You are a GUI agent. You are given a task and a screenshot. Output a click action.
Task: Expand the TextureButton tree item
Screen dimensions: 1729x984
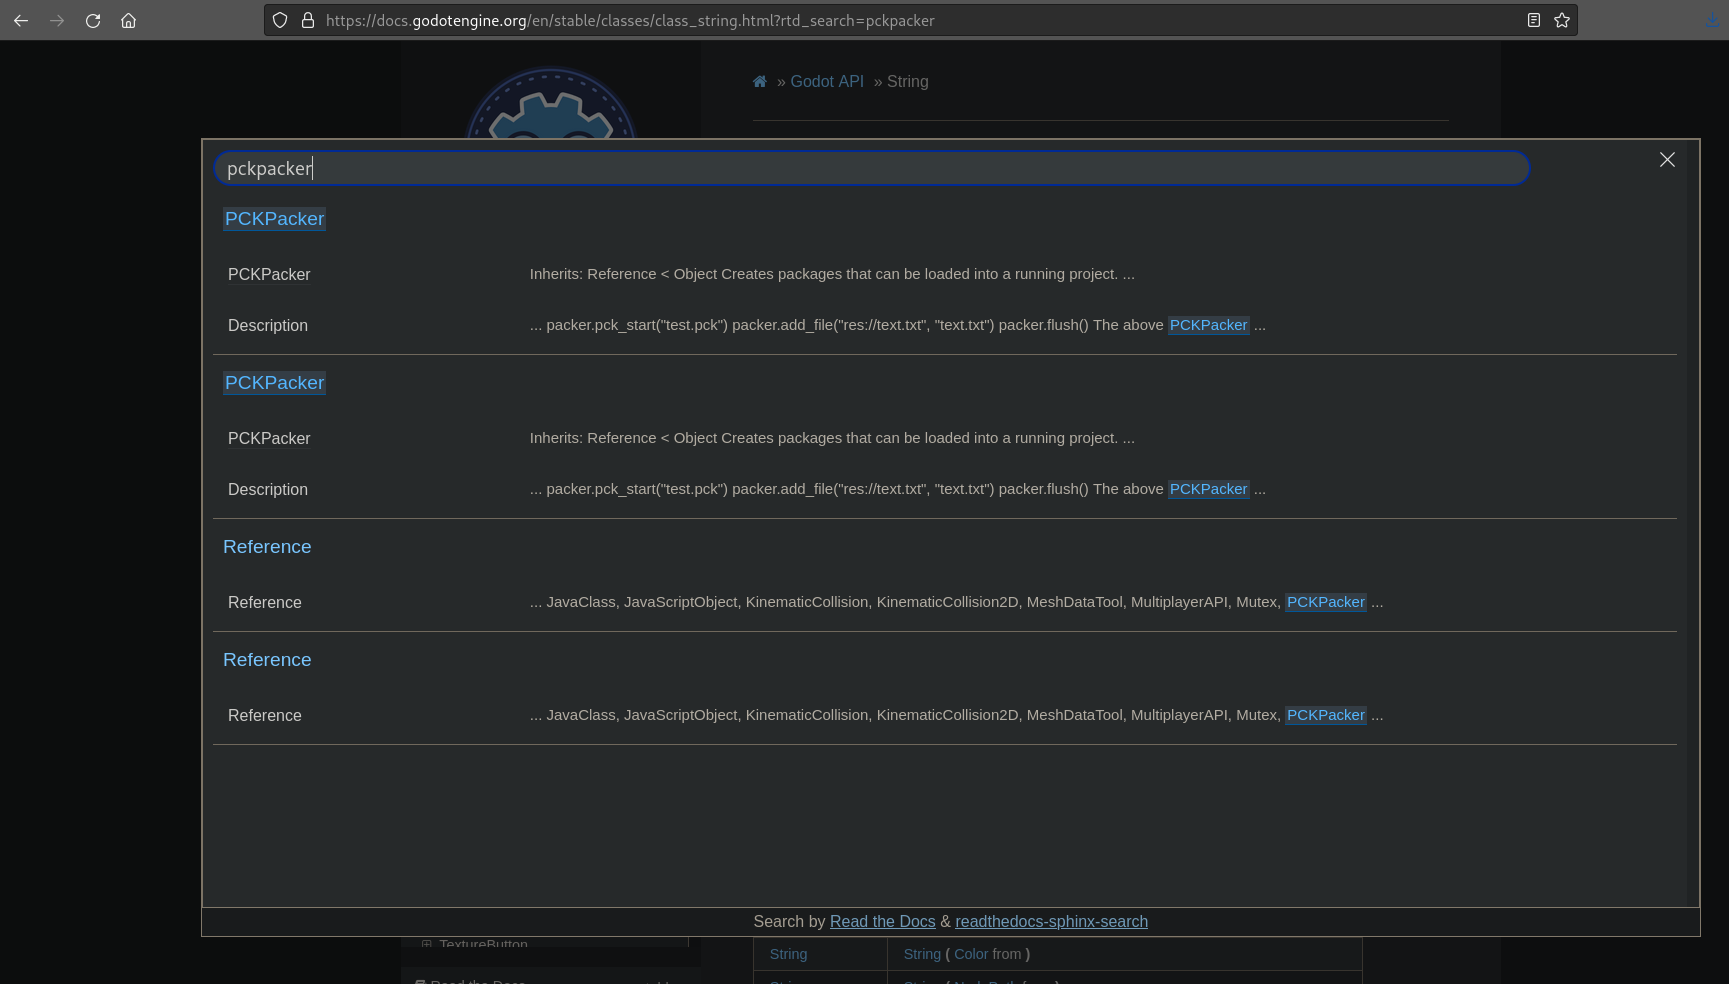point(426,944)
